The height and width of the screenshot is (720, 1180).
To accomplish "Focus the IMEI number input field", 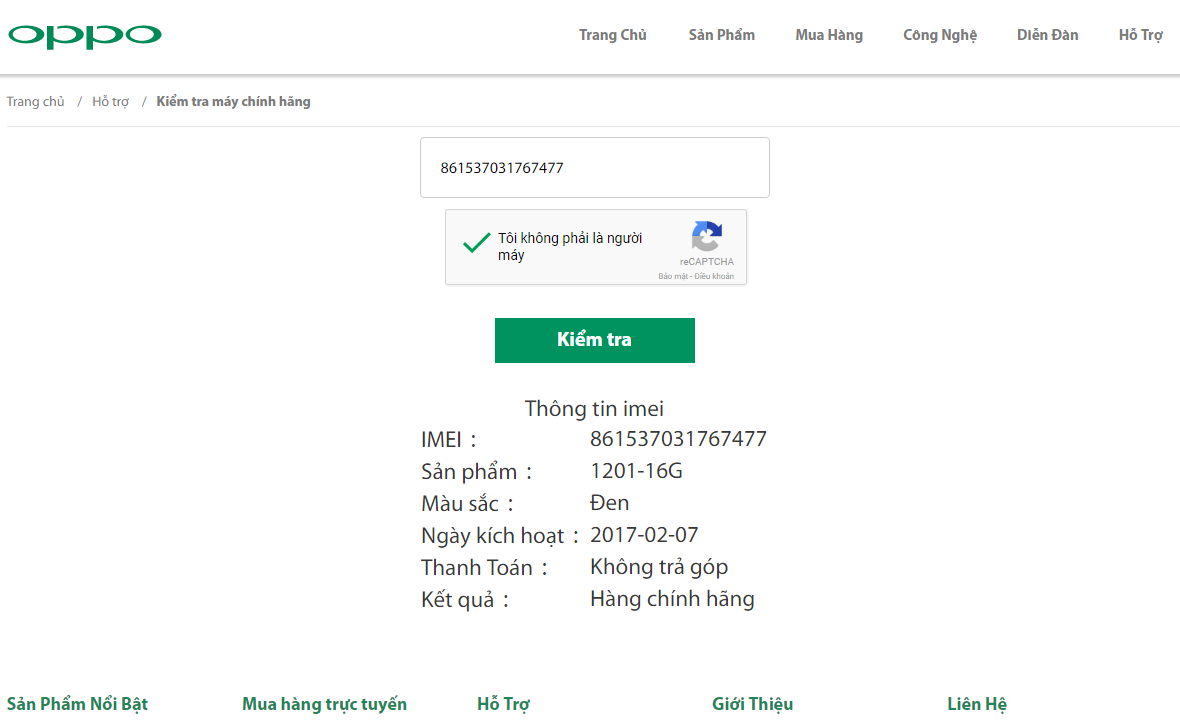I will tap(595, 168).
